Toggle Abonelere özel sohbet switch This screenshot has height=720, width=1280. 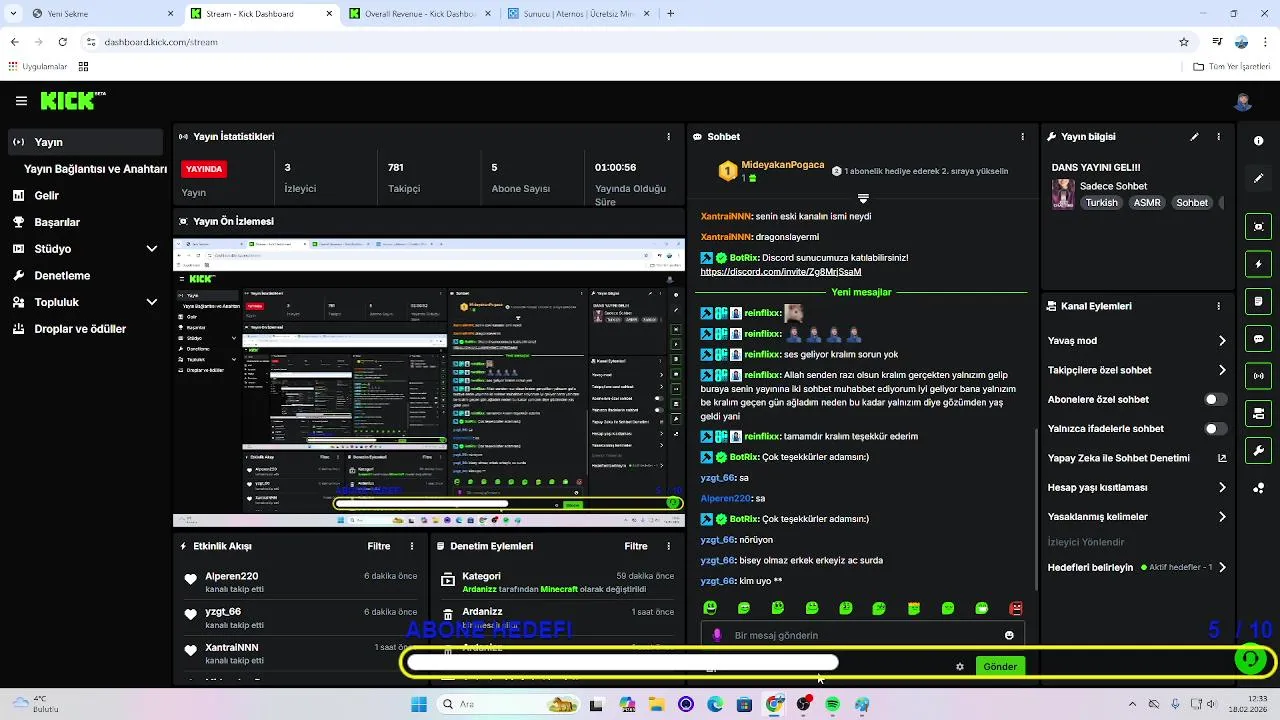(1215, 400)
